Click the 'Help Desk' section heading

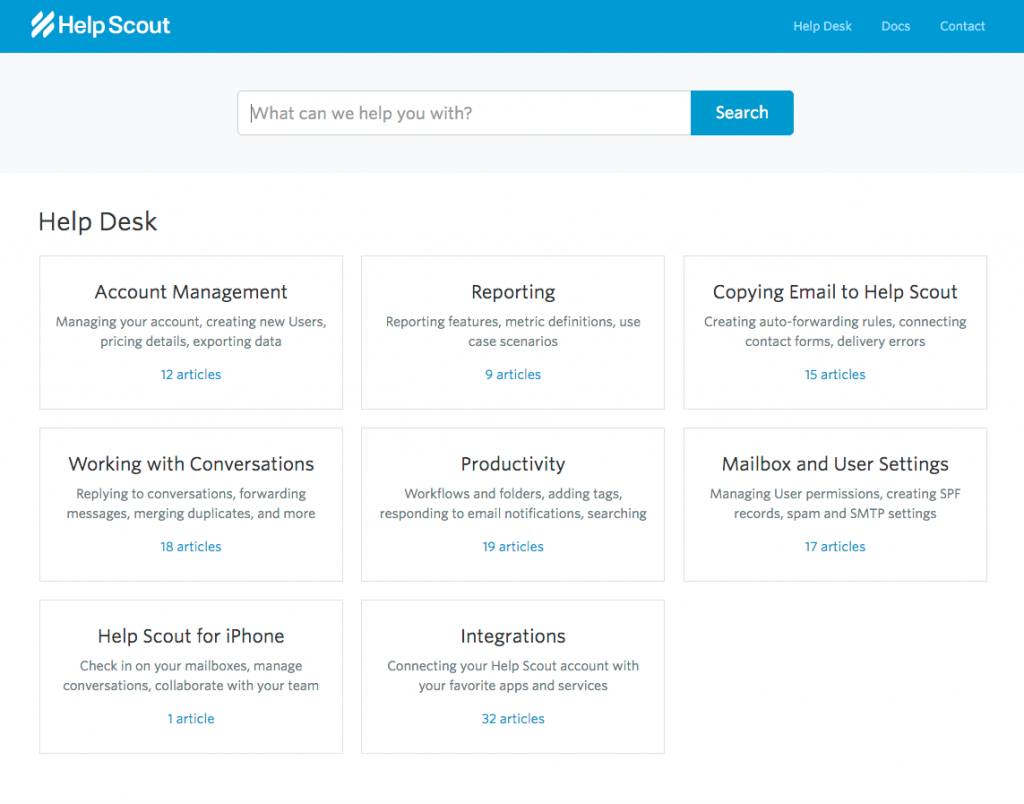97,222
